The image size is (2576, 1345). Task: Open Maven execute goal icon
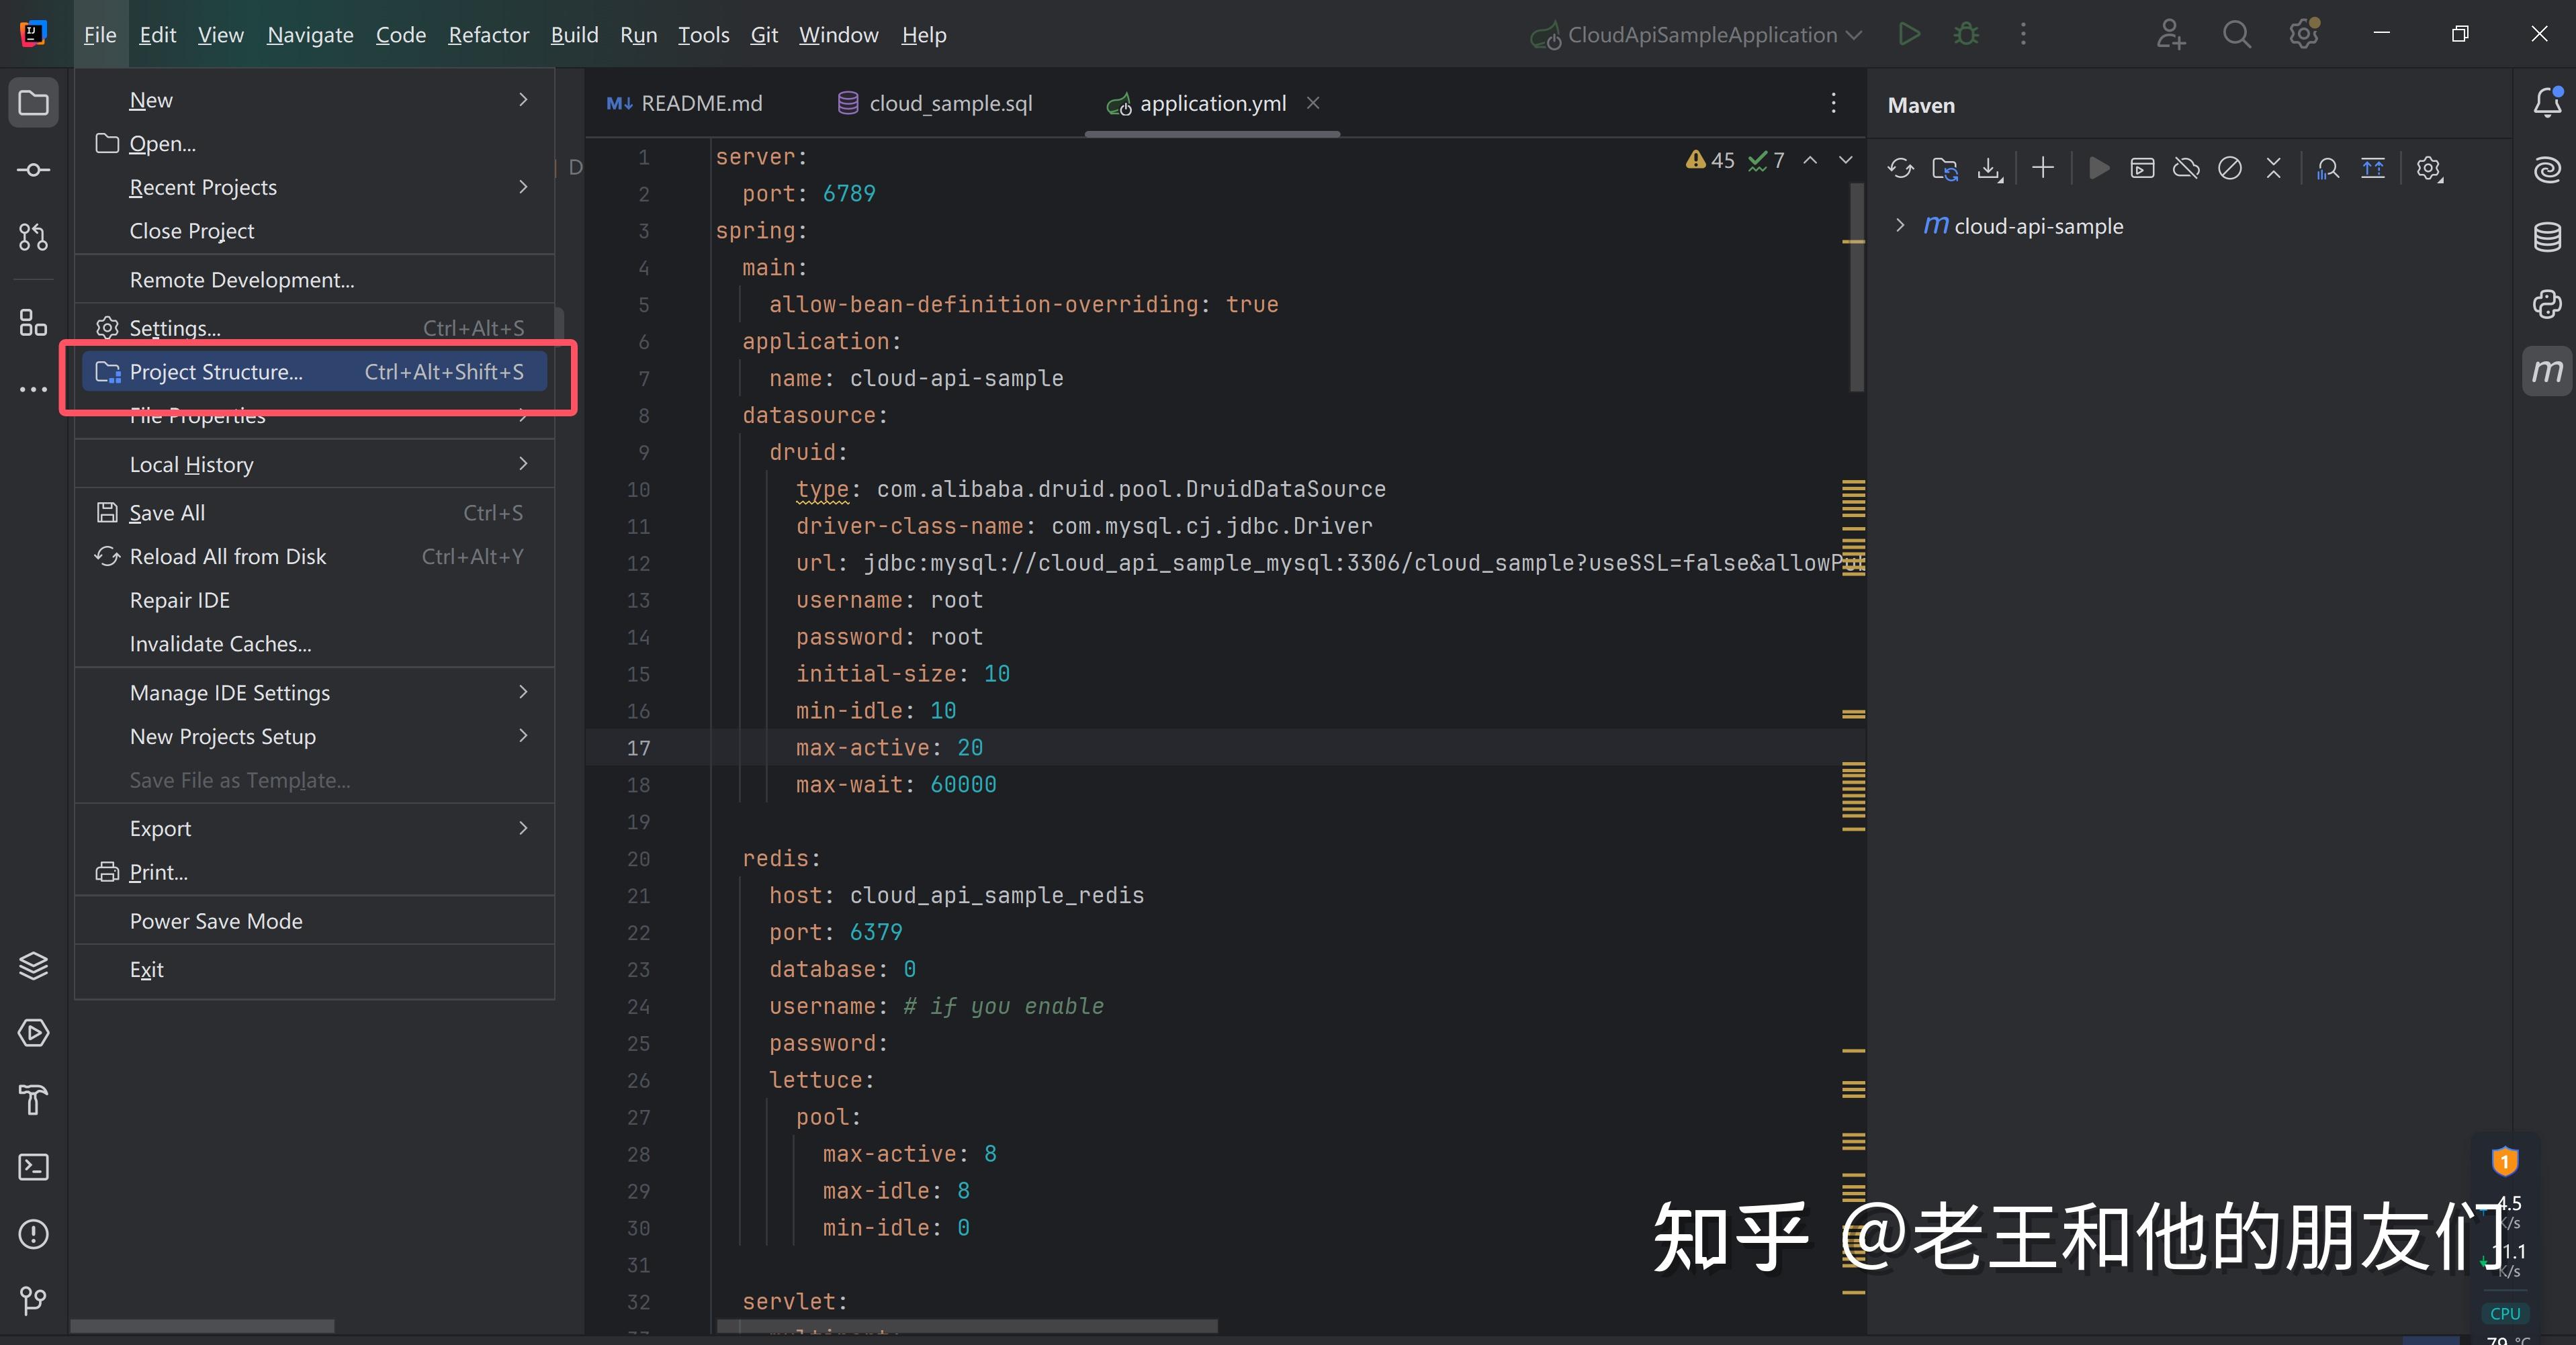click(x=2142, y=168)
